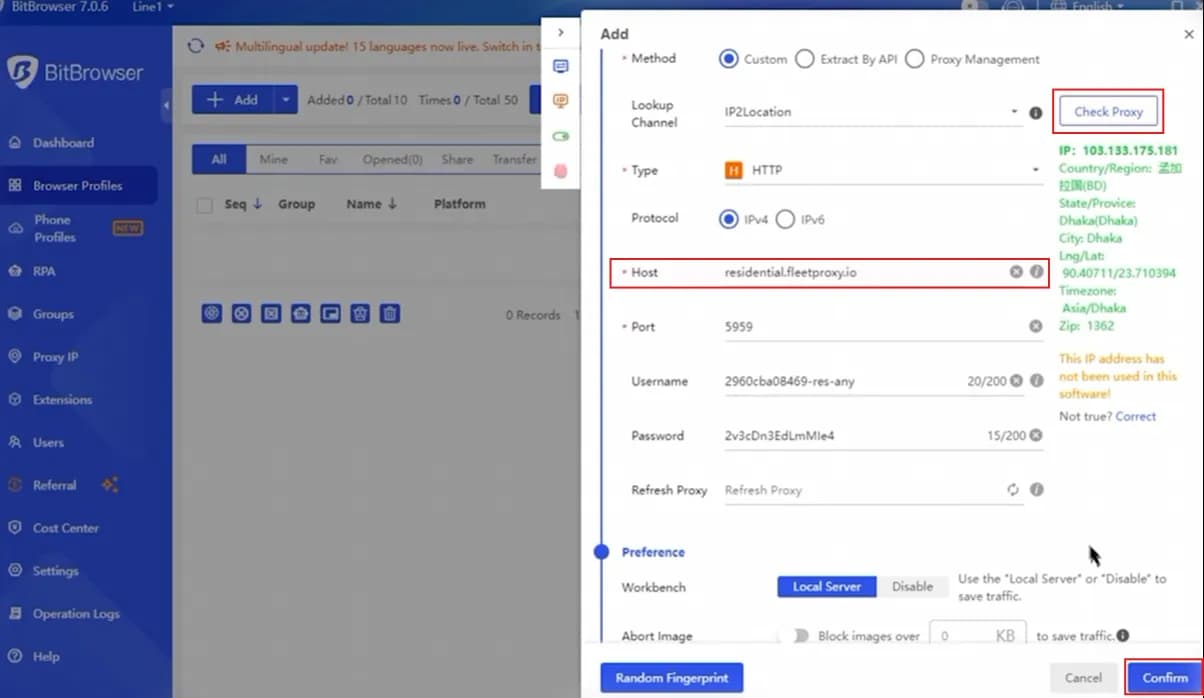Click the info icon beside Host field
The width and height of the screenshot is (1204, 698).
tap(1037, 272)
